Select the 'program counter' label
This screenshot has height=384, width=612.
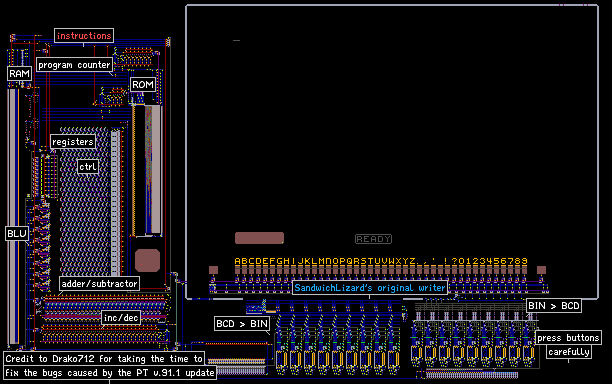coord(75,65)
